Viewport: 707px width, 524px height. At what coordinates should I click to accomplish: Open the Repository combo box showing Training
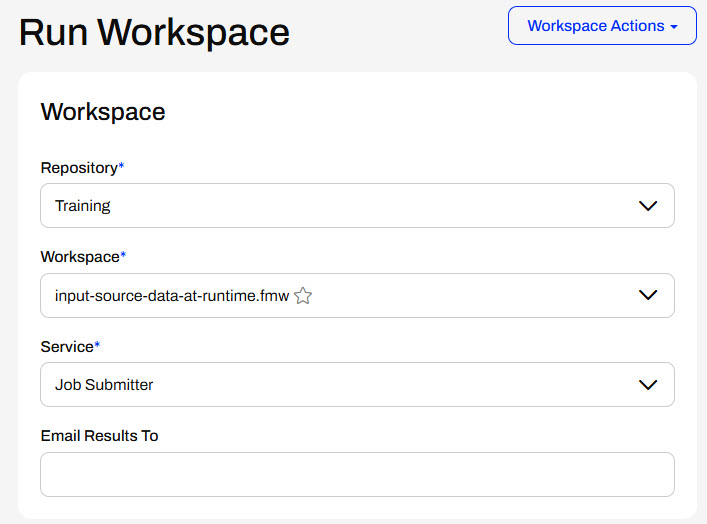coord(340,206)
